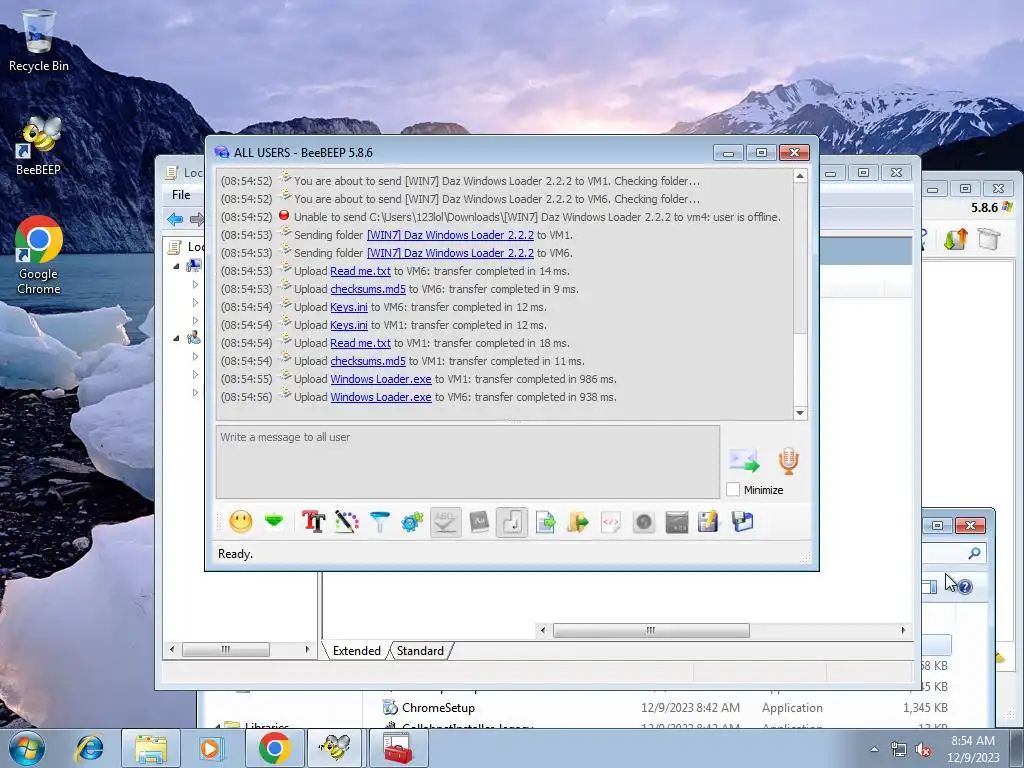Viewport: 1024px width, 768px height.
Task: Open Windows Explorer folder taskbar icon
Action: 150,748
